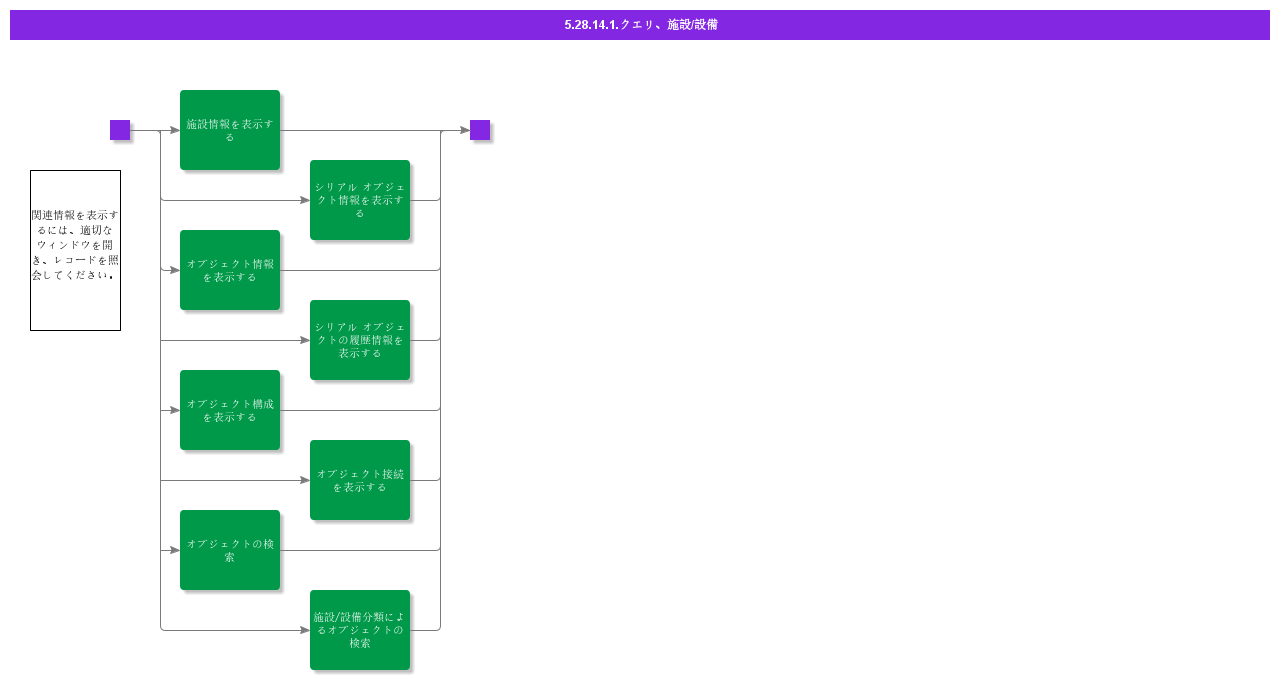Select the オブジェクト構成を表示する box
The image size is (1280, 680).
[230, 410]
